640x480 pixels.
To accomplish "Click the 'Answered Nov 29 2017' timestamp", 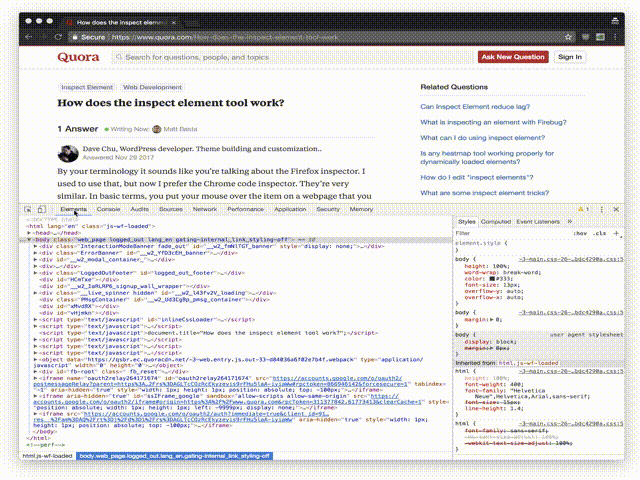I will click(x=118, y=158).
